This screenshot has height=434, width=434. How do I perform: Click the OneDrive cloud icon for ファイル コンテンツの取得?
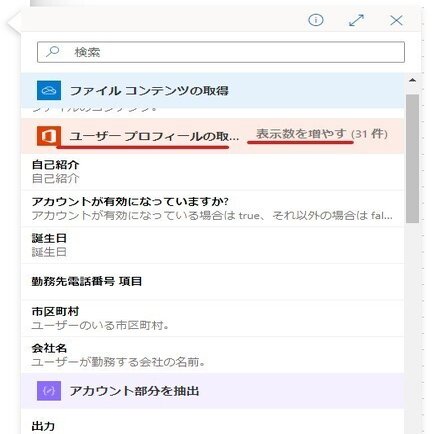point(49,90)
